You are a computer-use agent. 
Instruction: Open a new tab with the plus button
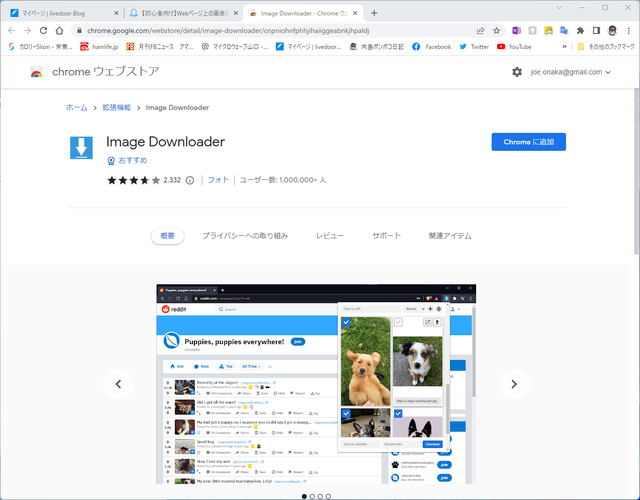coord(374,13)
